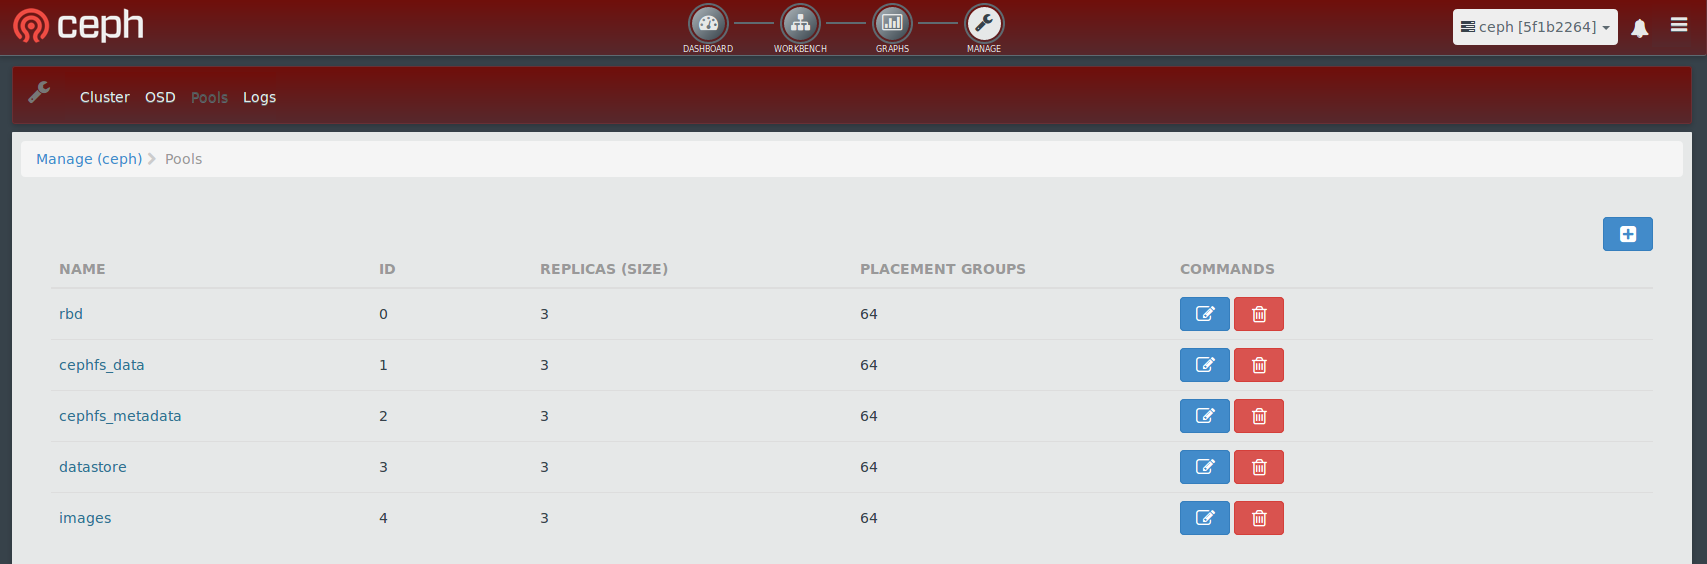
Task: Click the Manage wrench icon
Action: pos(984,24)
